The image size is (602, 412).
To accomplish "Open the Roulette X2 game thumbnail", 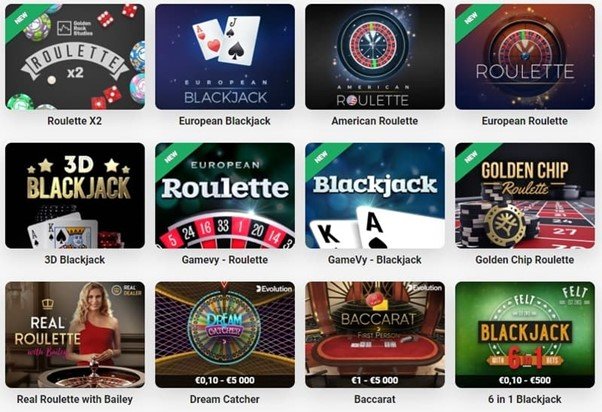I will pyautogui.click(x=75, y=57).
